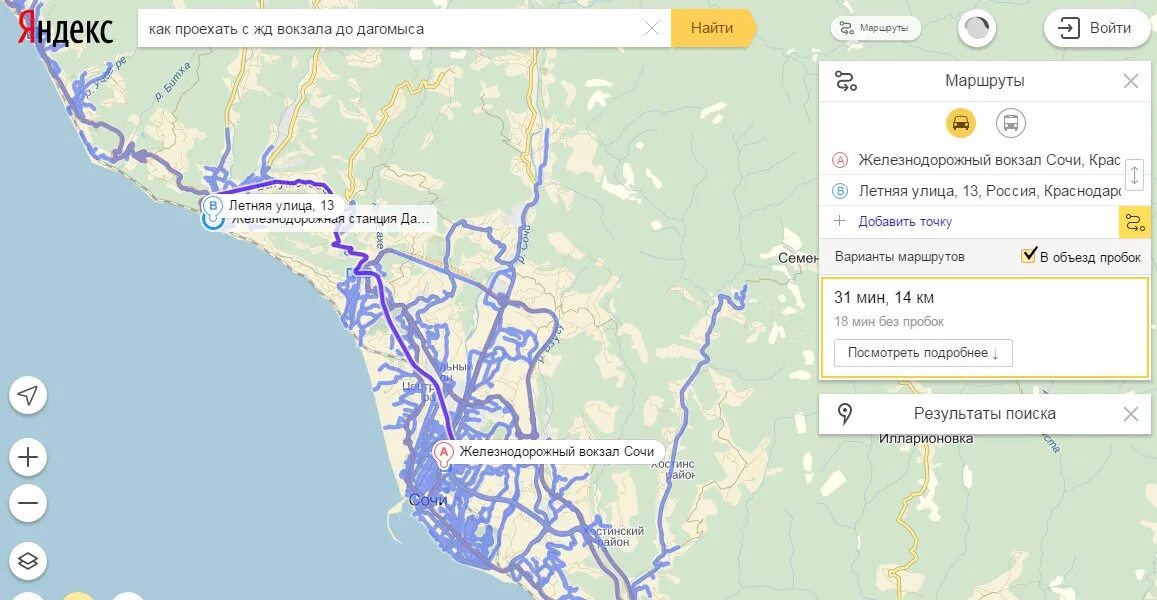Click Добавить точку link
Image resolution: width=1157 pixels, height=600 pixels.
(905, 221)
